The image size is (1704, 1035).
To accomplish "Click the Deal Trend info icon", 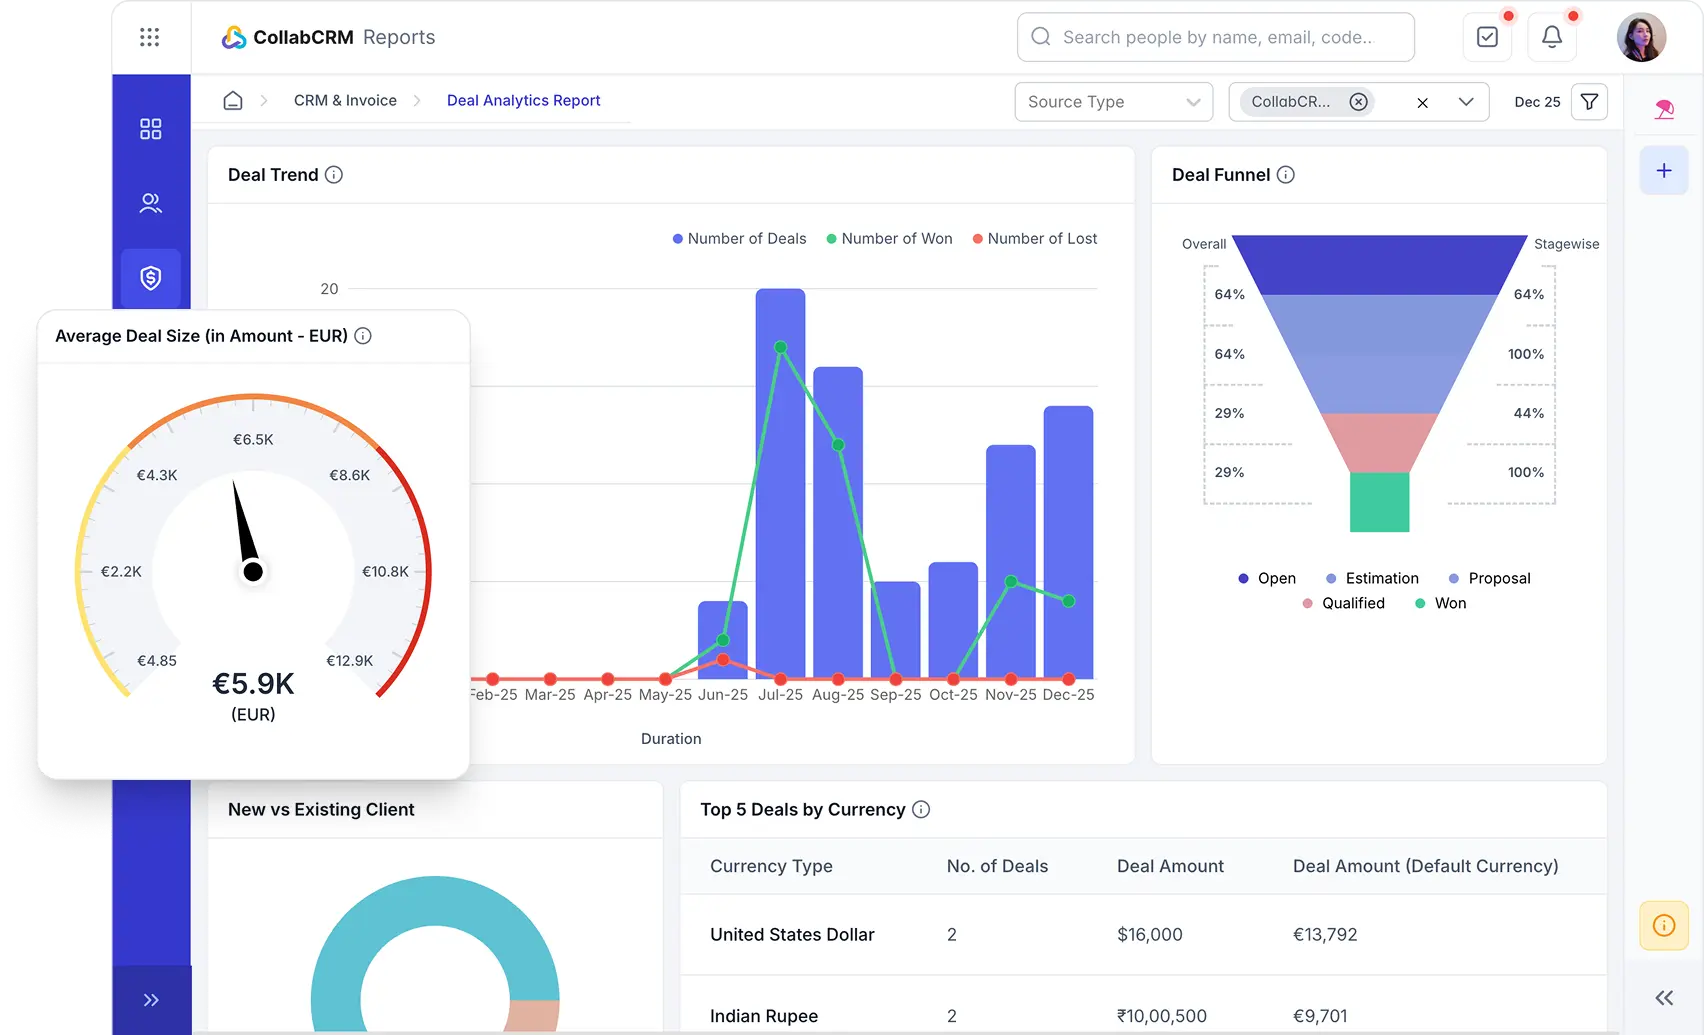I will point(334,175).
